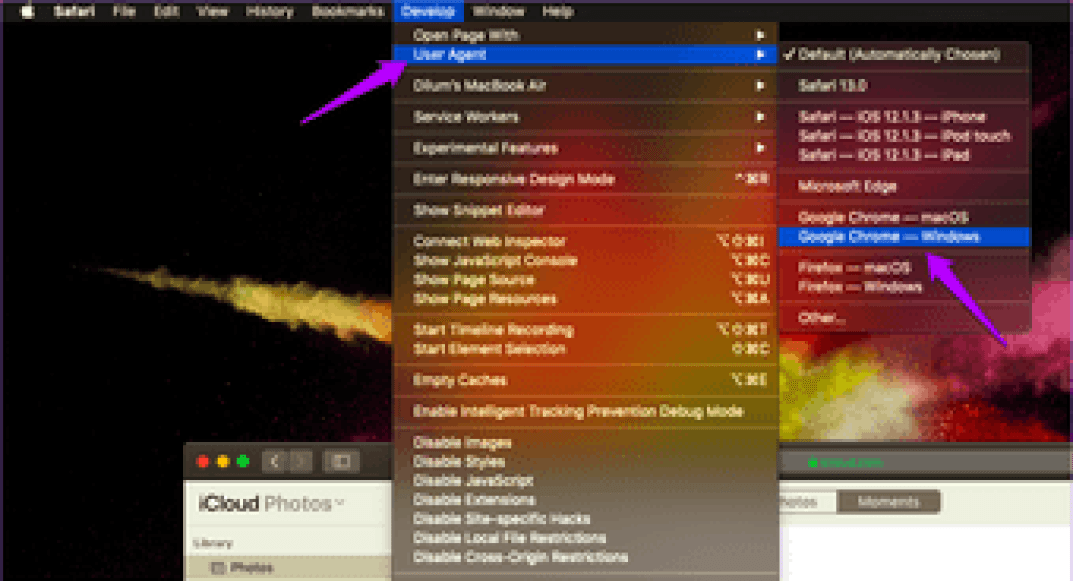
Task: Toggle Disable Images option
Action: pos(462,443)
